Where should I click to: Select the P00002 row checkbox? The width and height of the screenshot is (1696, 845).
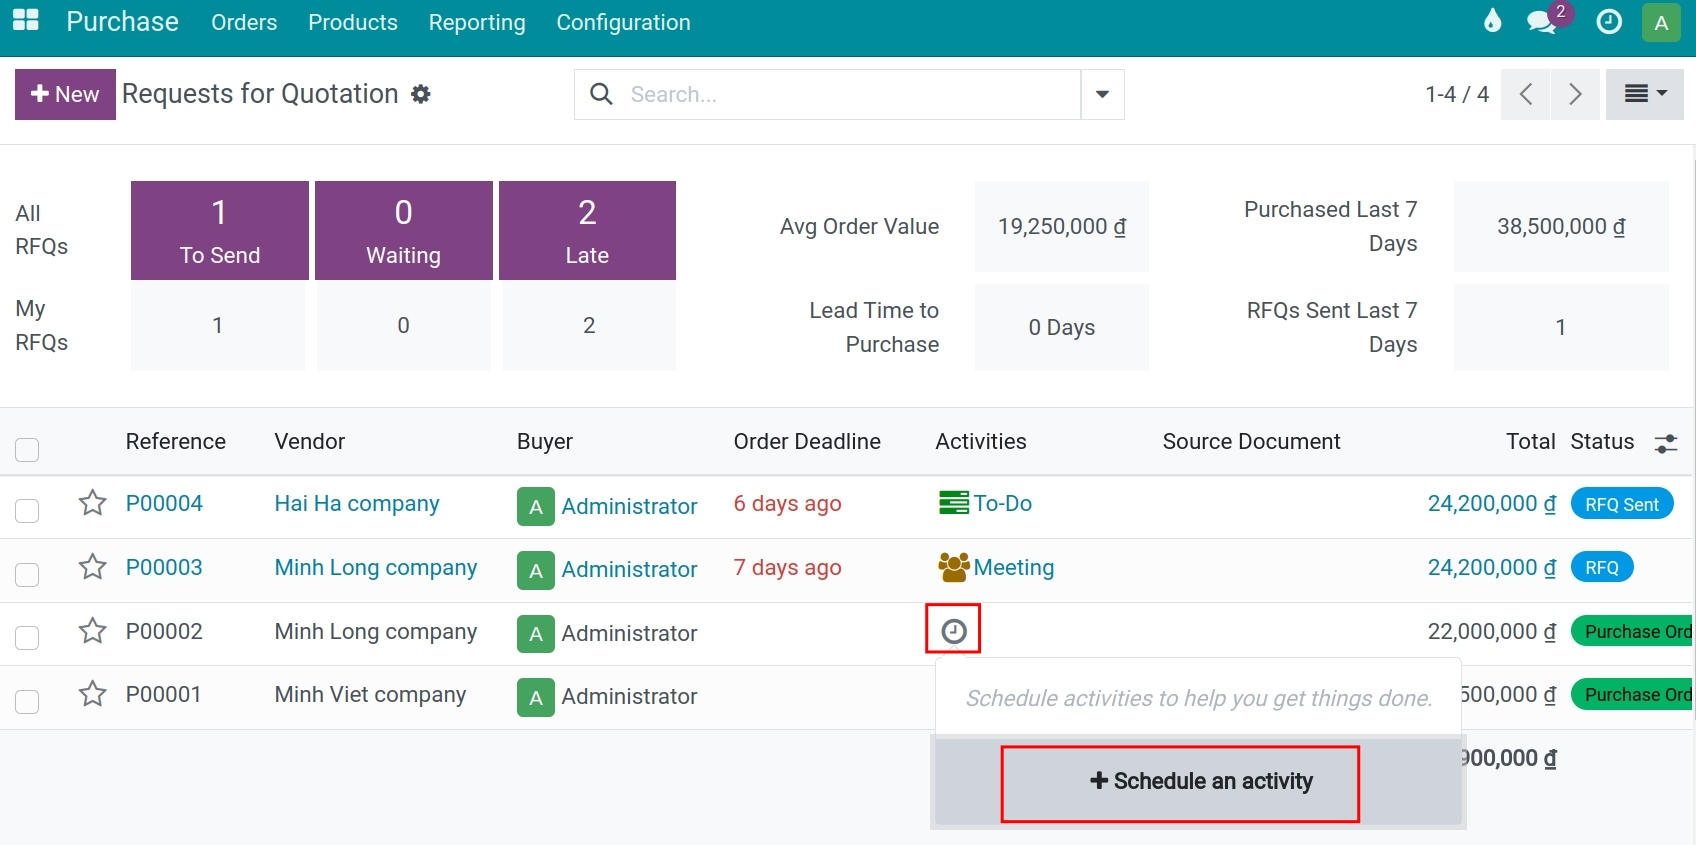pyautogui.click(x=27, y=637)
